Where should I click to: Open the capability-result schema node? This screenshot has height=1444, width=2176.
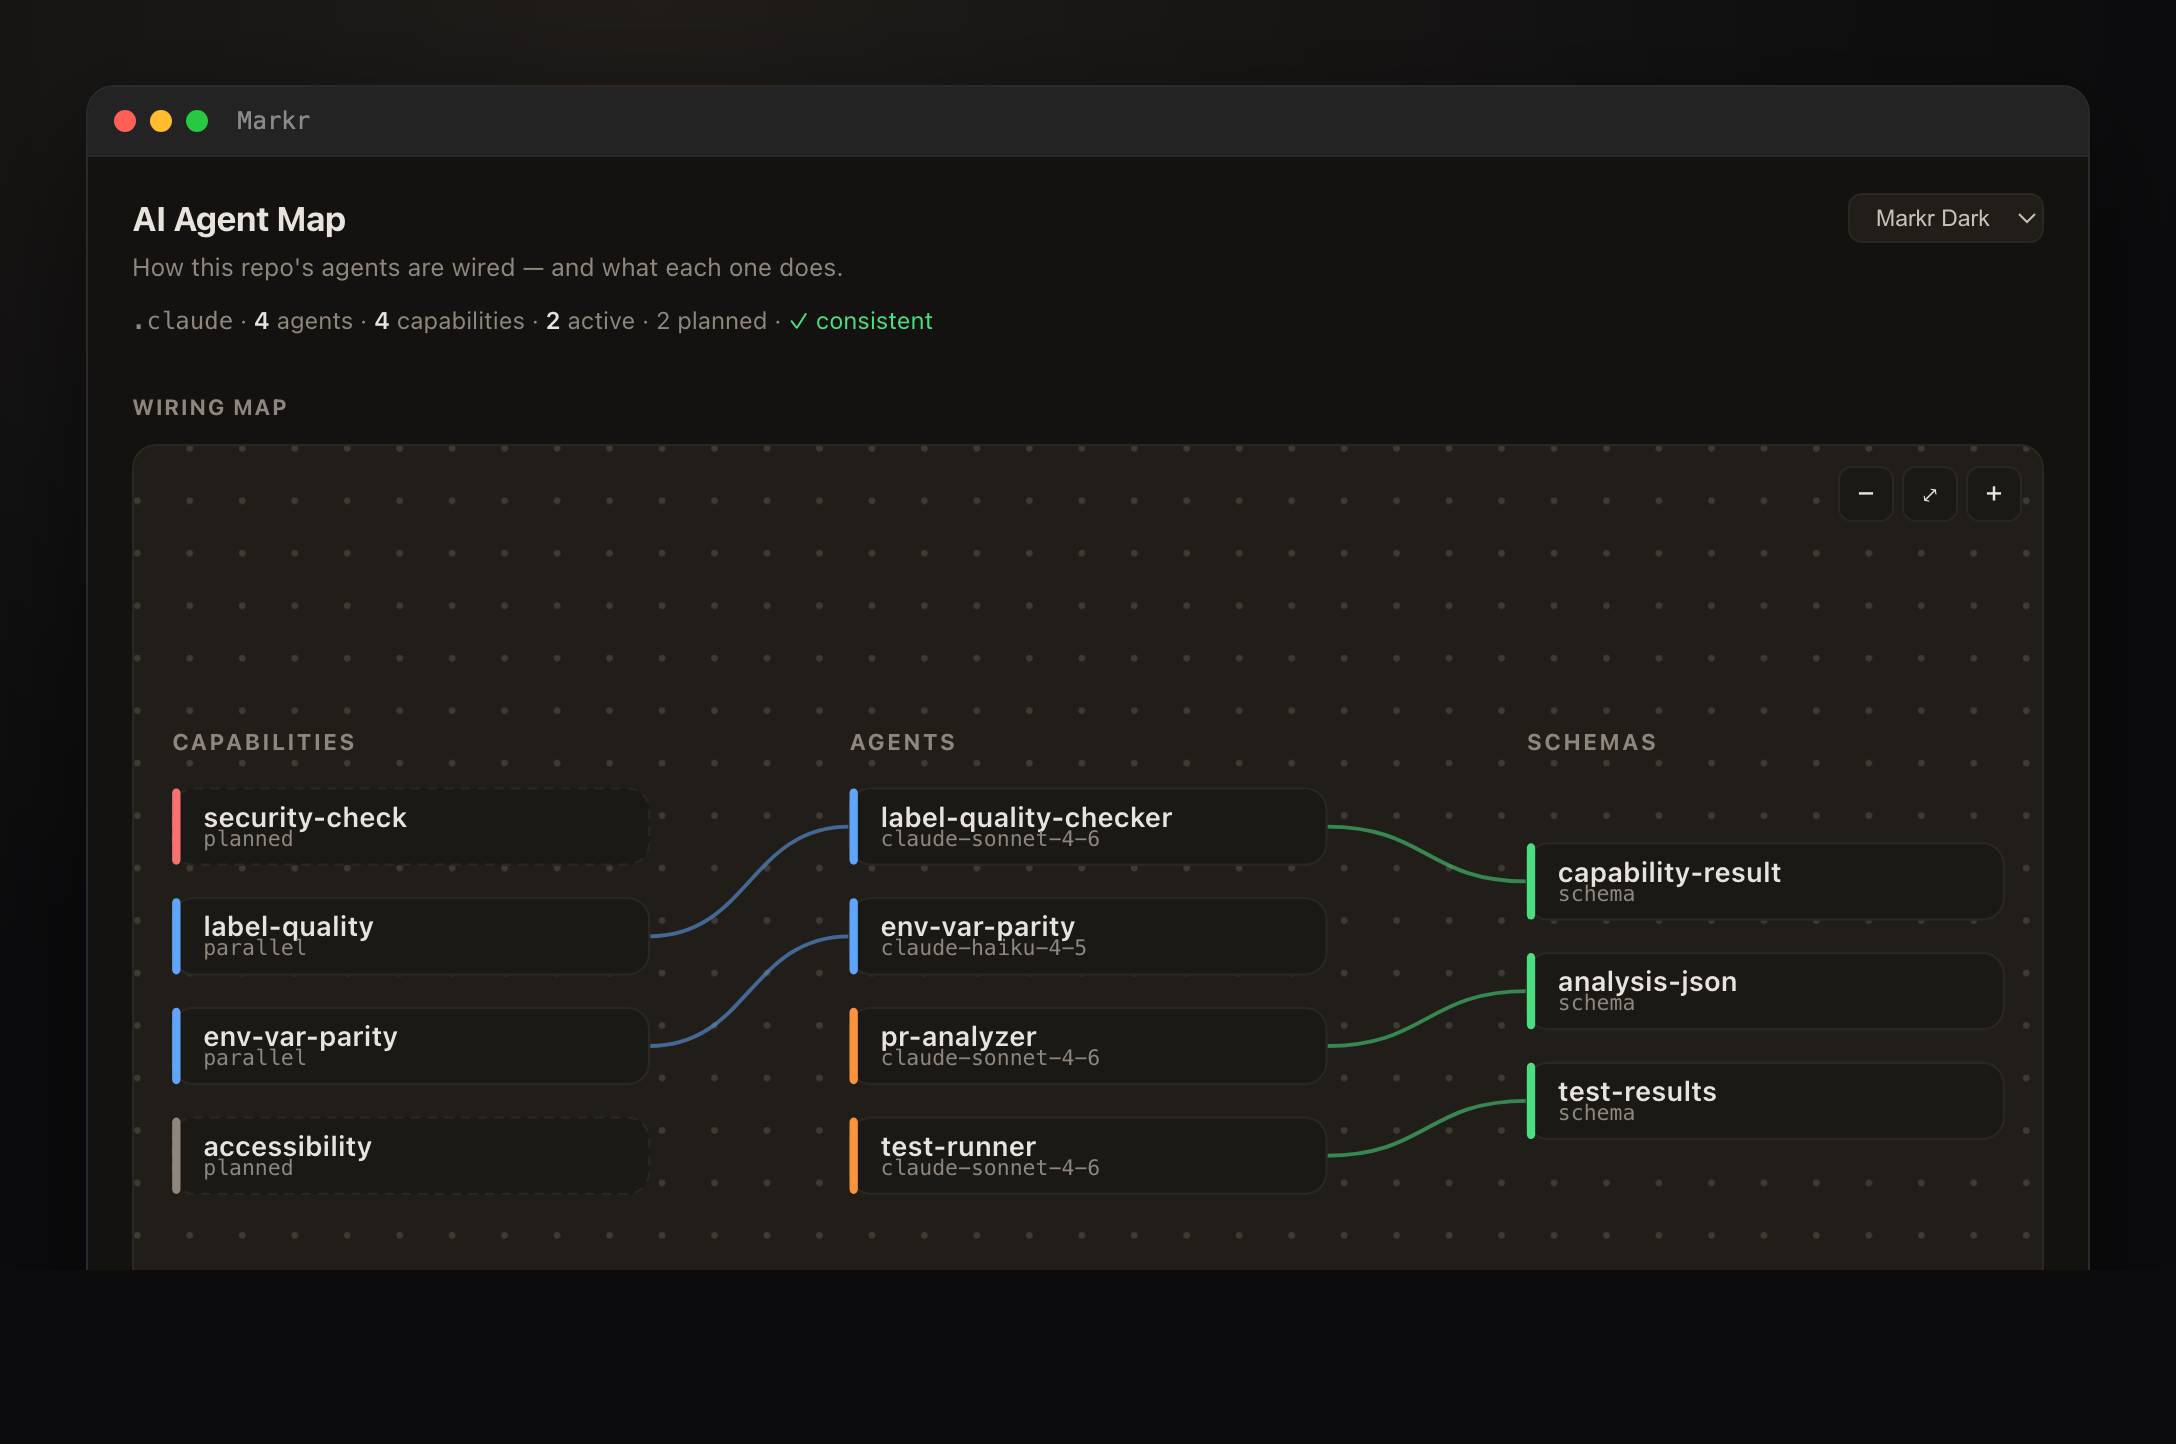[1765, 881]
